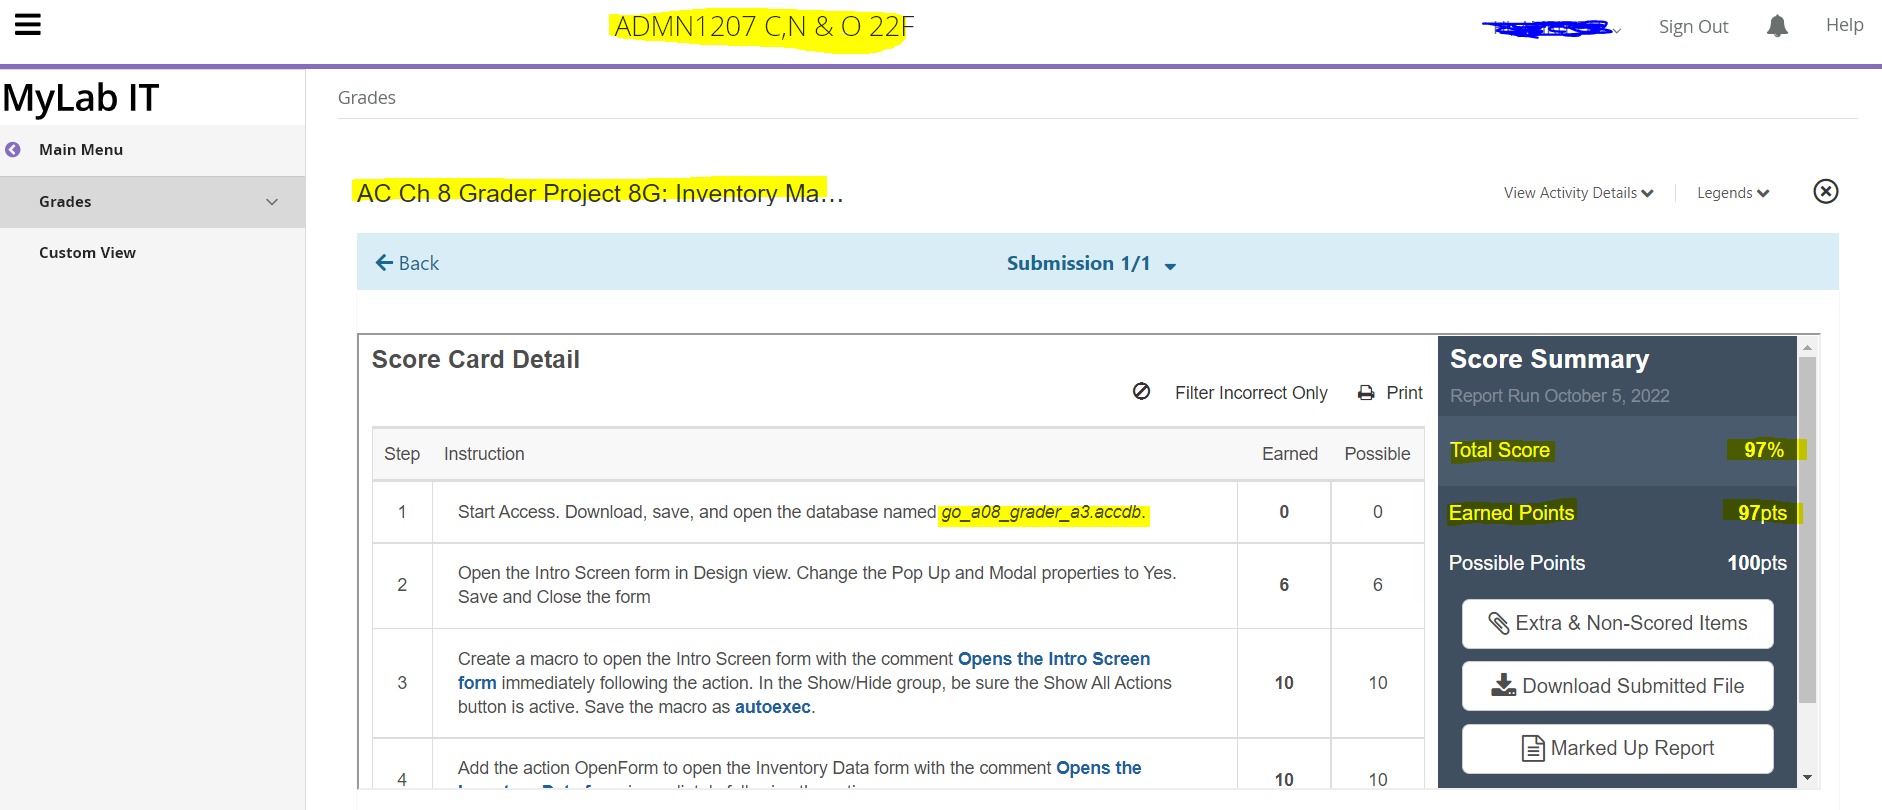This screenshot has width=1882, height=810.
Task: Click the Score Card Detail heading
Action: (x=475, y=359)
